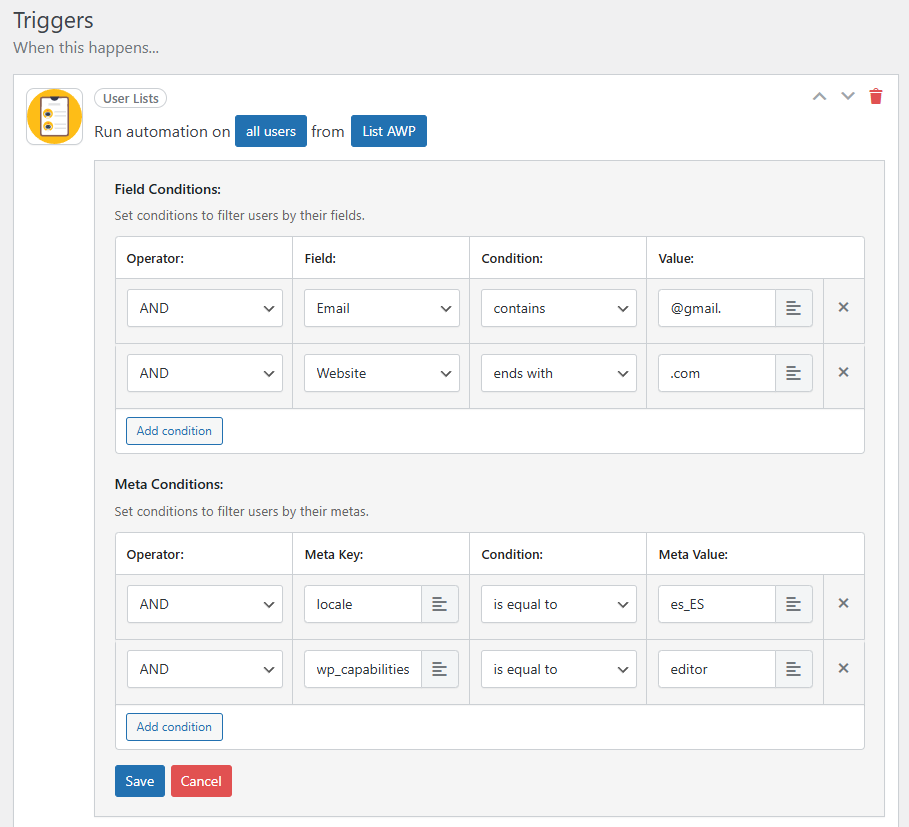
Task: Click the 'Triggers' page heading
Action: point(53,20)
